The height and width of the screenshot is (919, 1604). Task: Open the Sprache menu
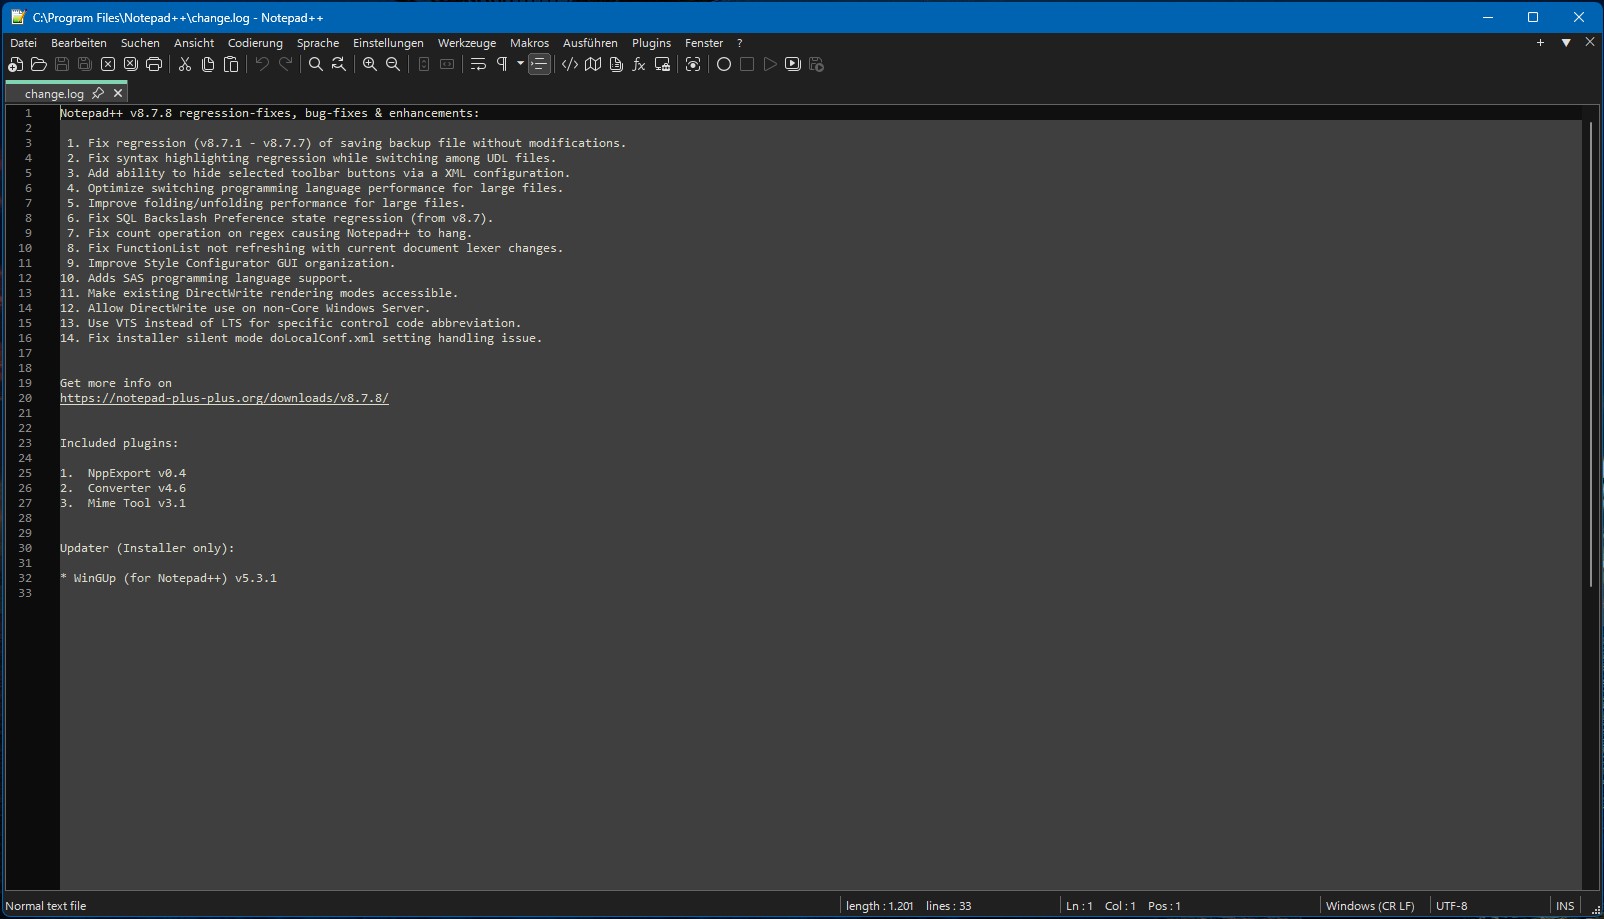318,43
